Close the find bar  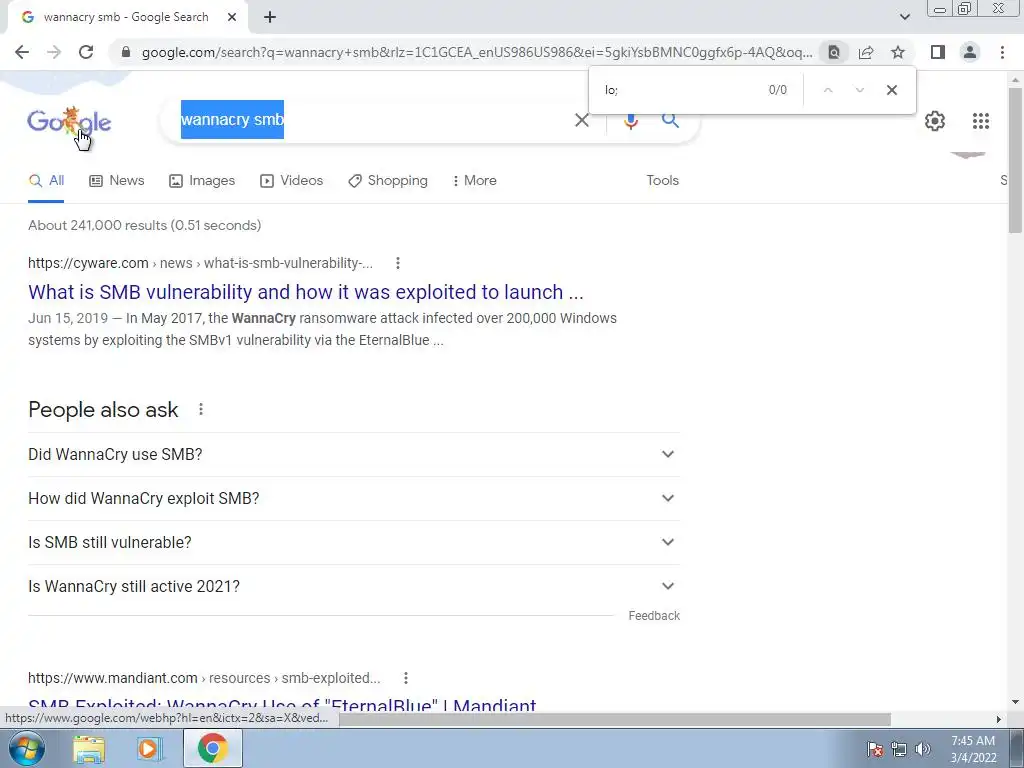click(891, 90)
